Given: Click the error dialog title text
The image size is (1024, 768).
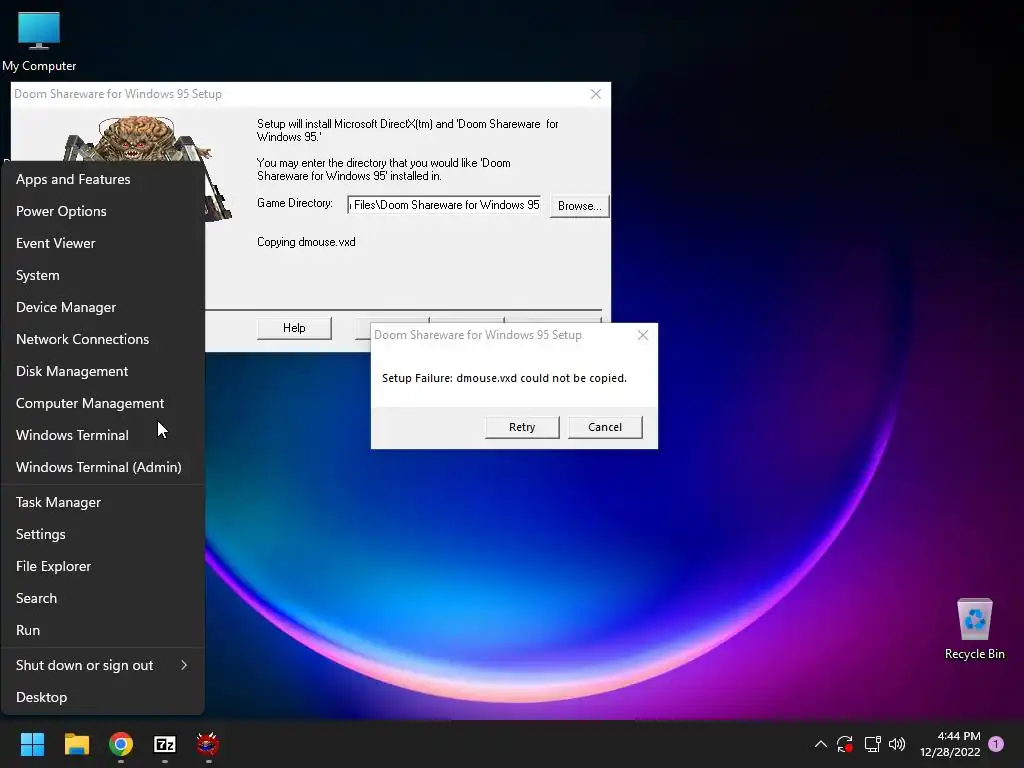Looking at the screenshot, I should pyautogui.click(x=477, y=335).
